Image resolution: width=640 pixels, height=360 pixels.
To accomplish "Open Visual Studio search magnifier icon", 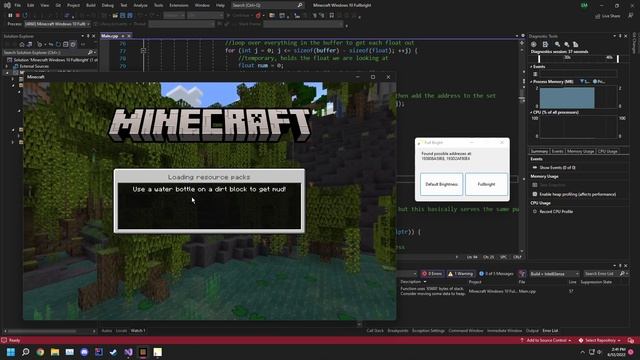I will (300, 5).
